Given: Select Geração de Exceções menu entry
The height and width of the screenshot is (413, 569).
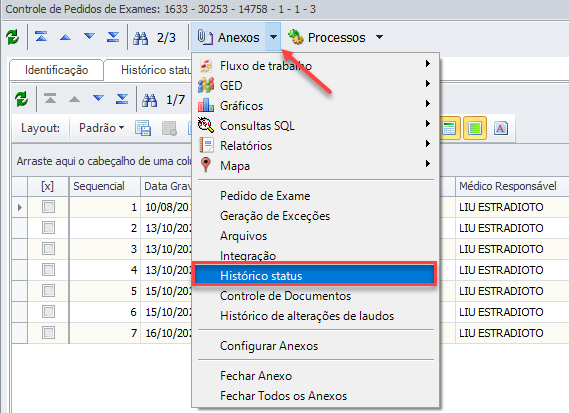Looking at the screenshot, I should point(316,216).
